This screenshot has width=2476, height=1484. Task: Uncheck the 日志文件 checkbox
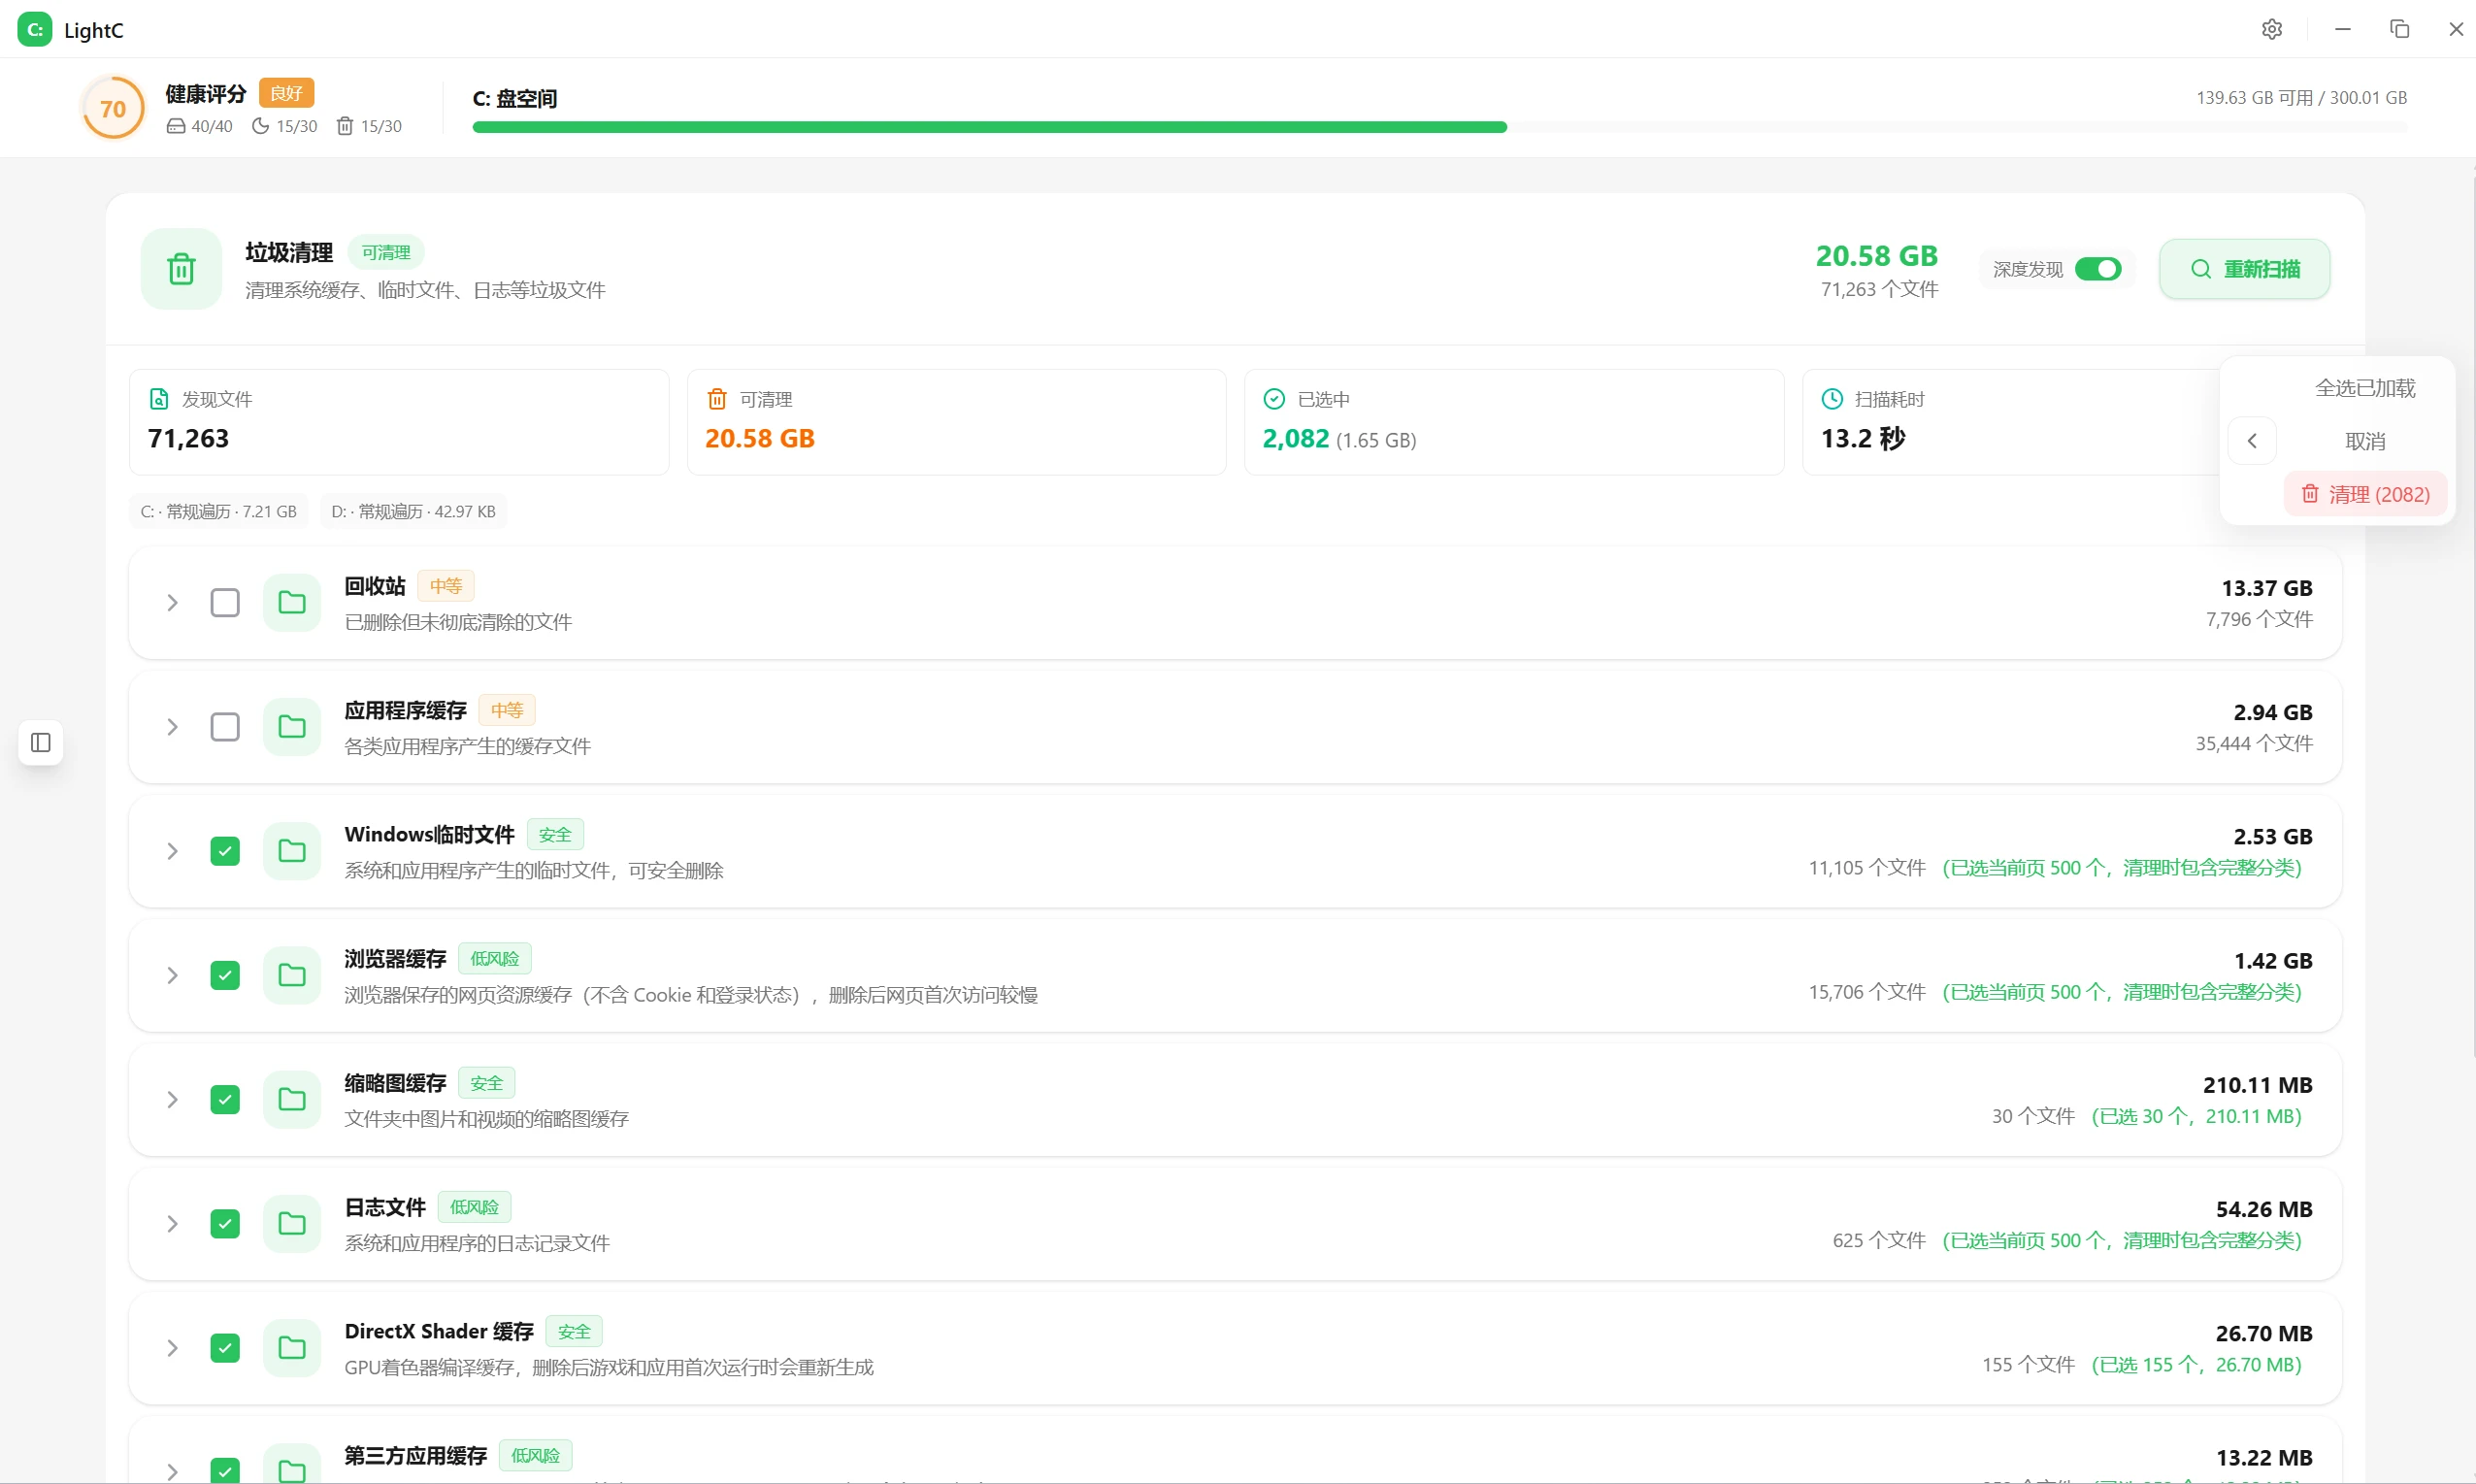point(225,1223)
